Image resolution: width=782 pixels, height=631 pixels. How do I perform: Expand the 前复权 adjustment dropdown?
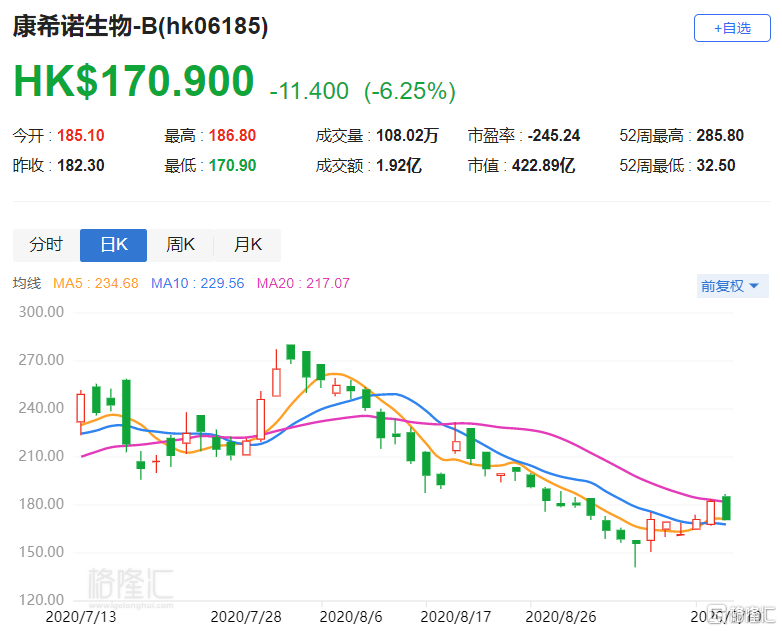[x=733, y=286]
